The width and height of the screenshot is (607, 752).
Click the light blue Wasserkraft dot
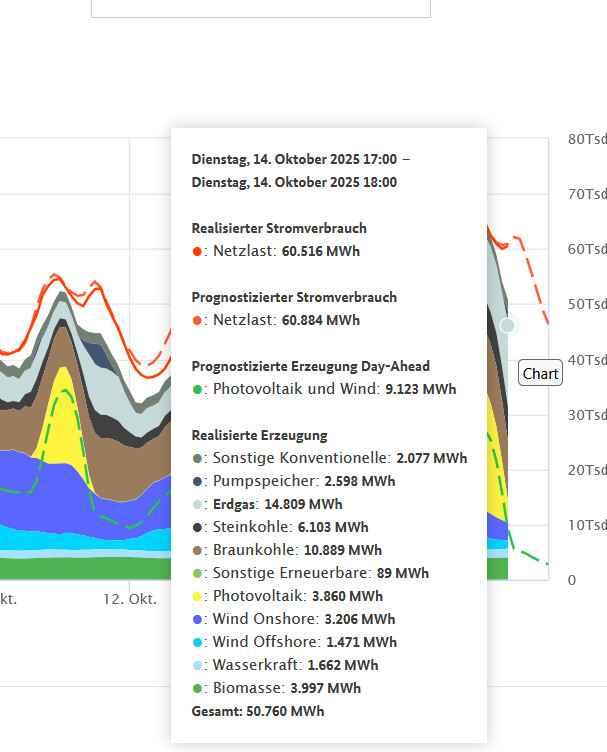click(x=197, y=666)
